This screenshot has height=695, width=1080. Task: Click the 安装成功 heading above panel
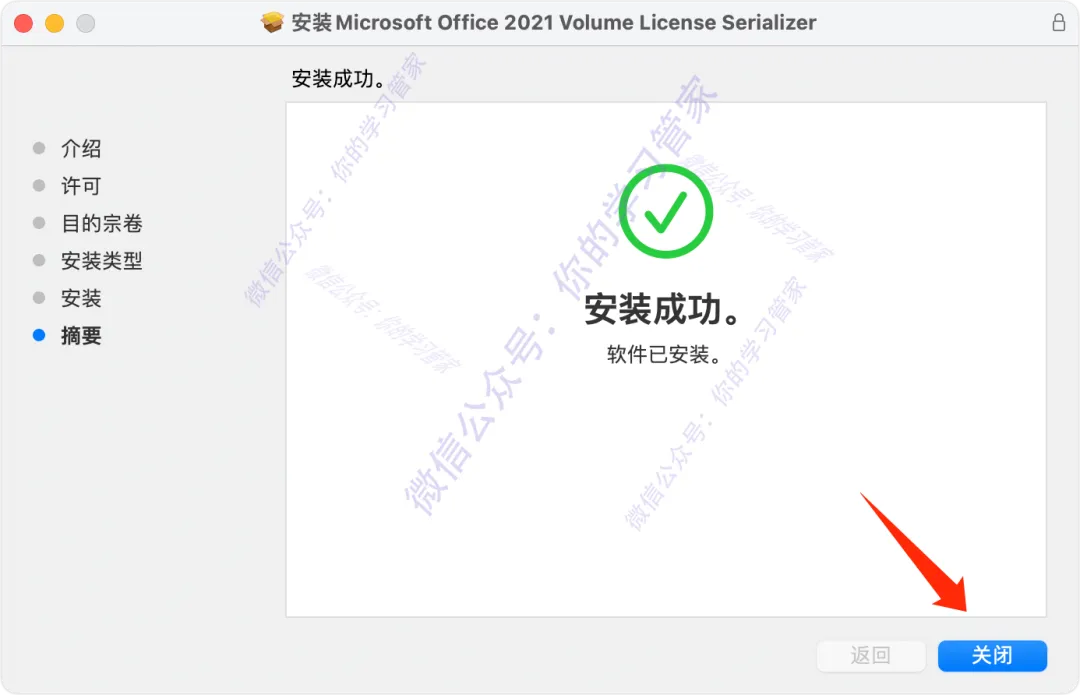(x=339, y=79)
